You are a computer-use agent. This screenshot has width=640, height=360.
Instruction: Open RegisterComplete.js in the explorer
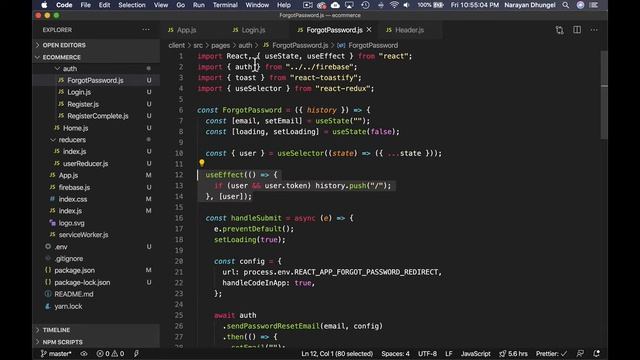[98, 116]
